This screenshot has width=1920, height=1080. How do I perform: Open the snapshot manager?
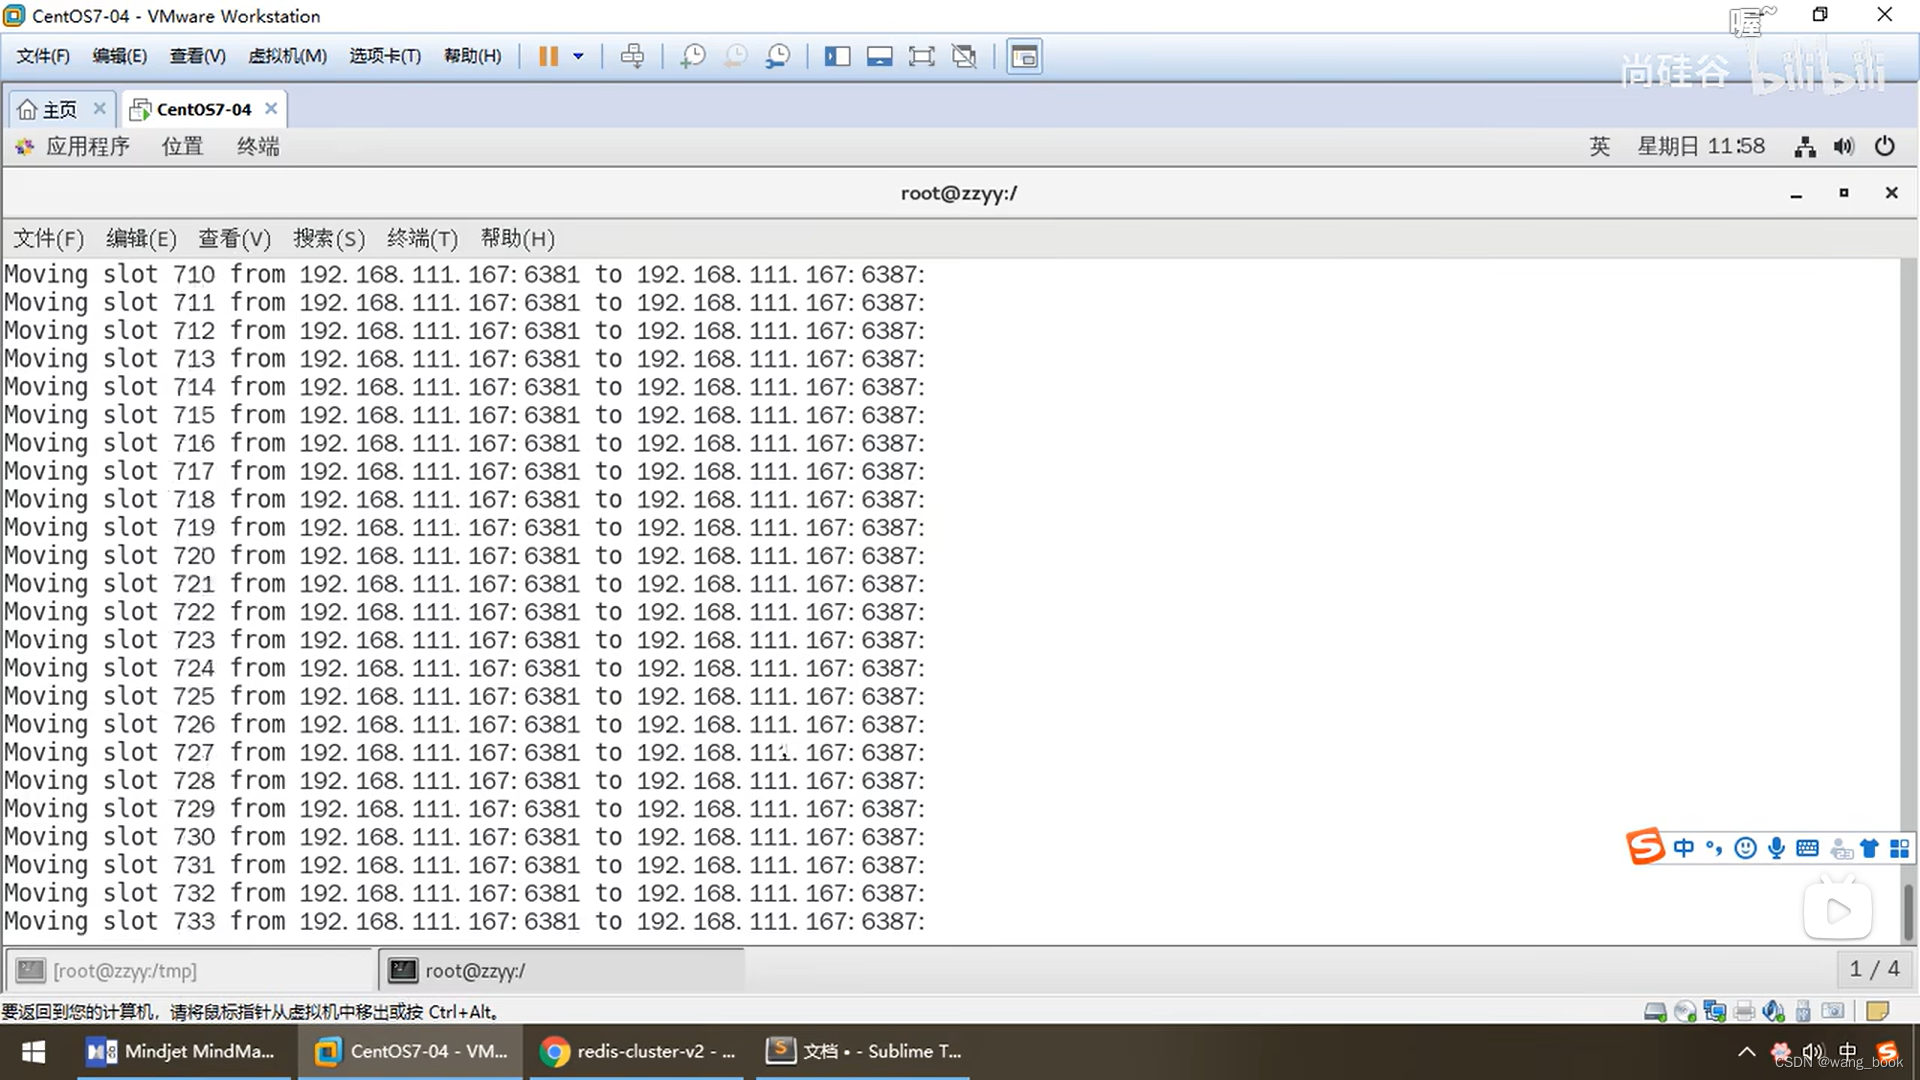click(x=778, y=56)
